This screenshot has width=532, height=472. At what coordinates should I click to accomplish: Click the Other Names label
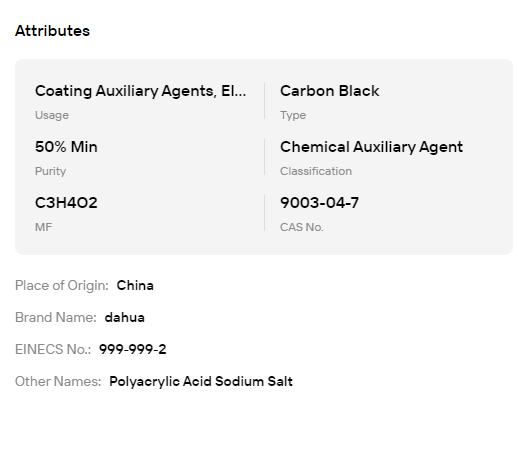(x=58, y=381)
